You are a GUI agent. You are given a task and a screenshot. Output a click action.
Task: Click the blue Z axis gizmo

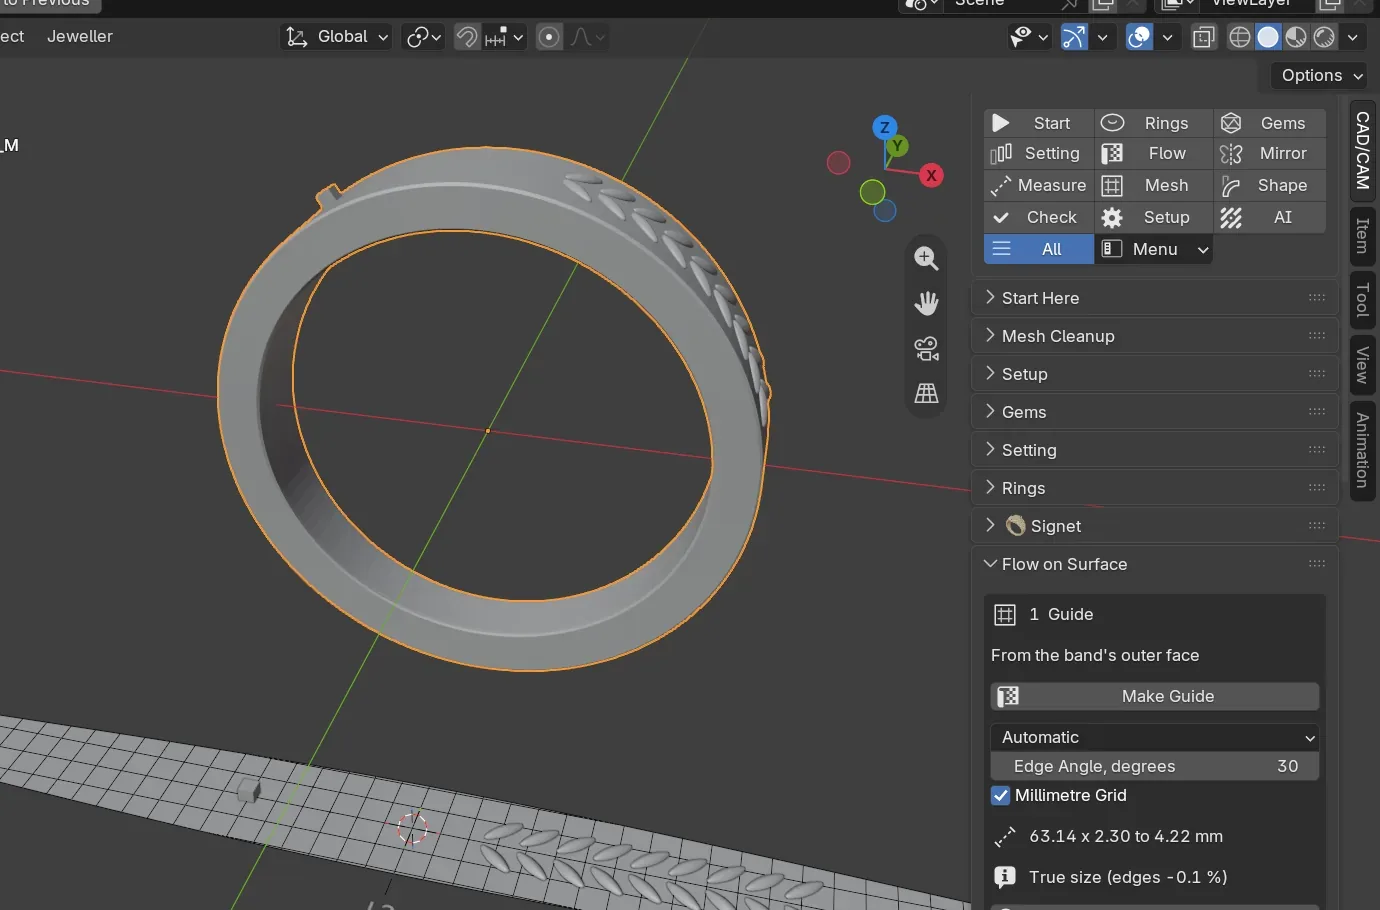tap(884, 128)
